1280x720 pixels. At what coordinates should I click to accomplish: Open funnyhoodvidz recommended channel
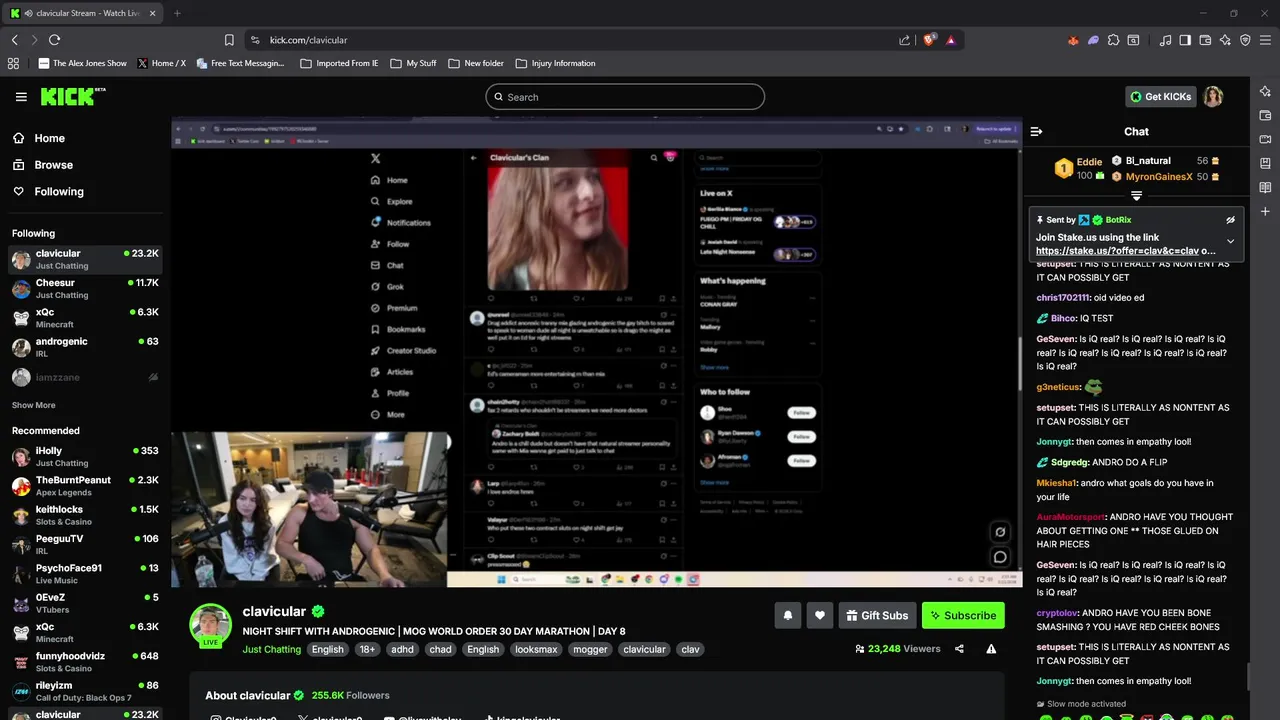(x=85, y=662)
